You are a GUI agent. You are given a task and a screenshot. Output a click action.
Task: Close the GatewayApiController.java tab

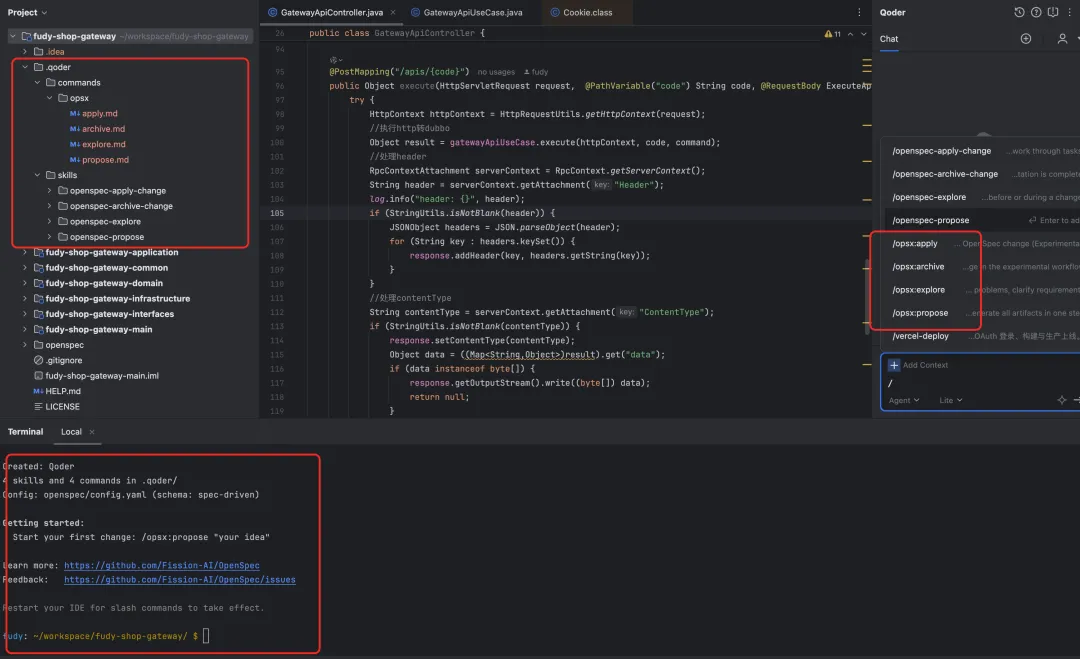click(x=393, y=12)
